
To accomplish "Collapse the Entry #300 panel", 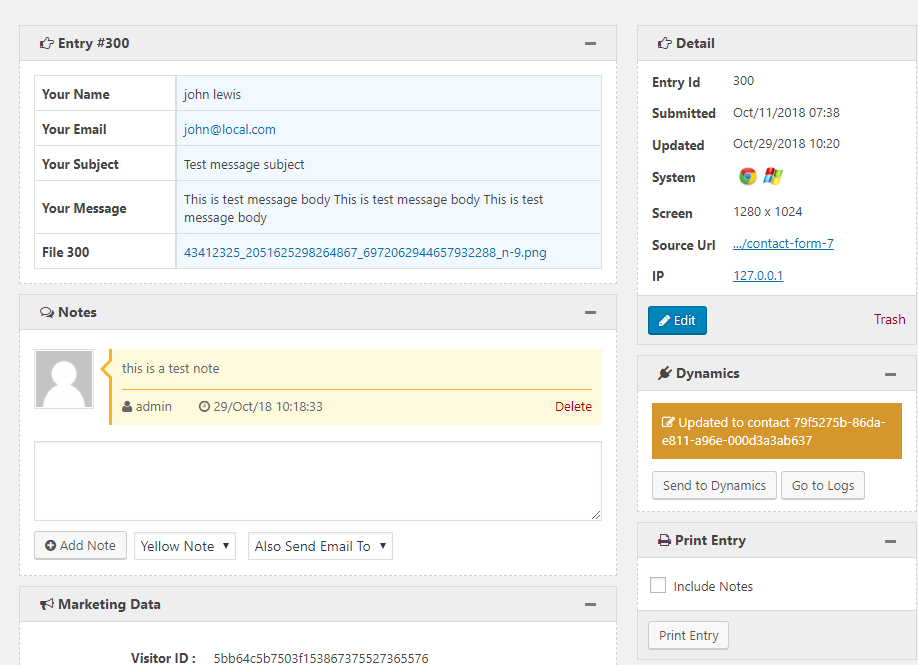I will point(590,43).
